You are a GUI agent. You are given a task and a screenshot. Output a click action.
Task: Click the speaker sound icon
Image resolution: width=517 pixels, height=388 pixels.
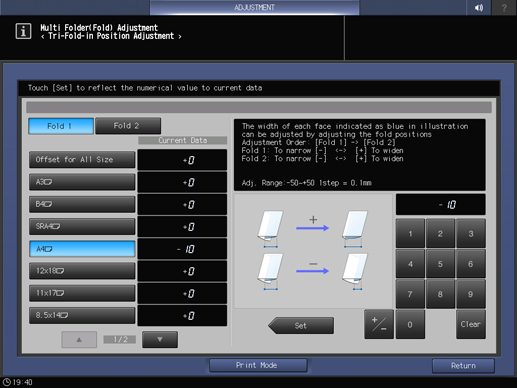479,7
